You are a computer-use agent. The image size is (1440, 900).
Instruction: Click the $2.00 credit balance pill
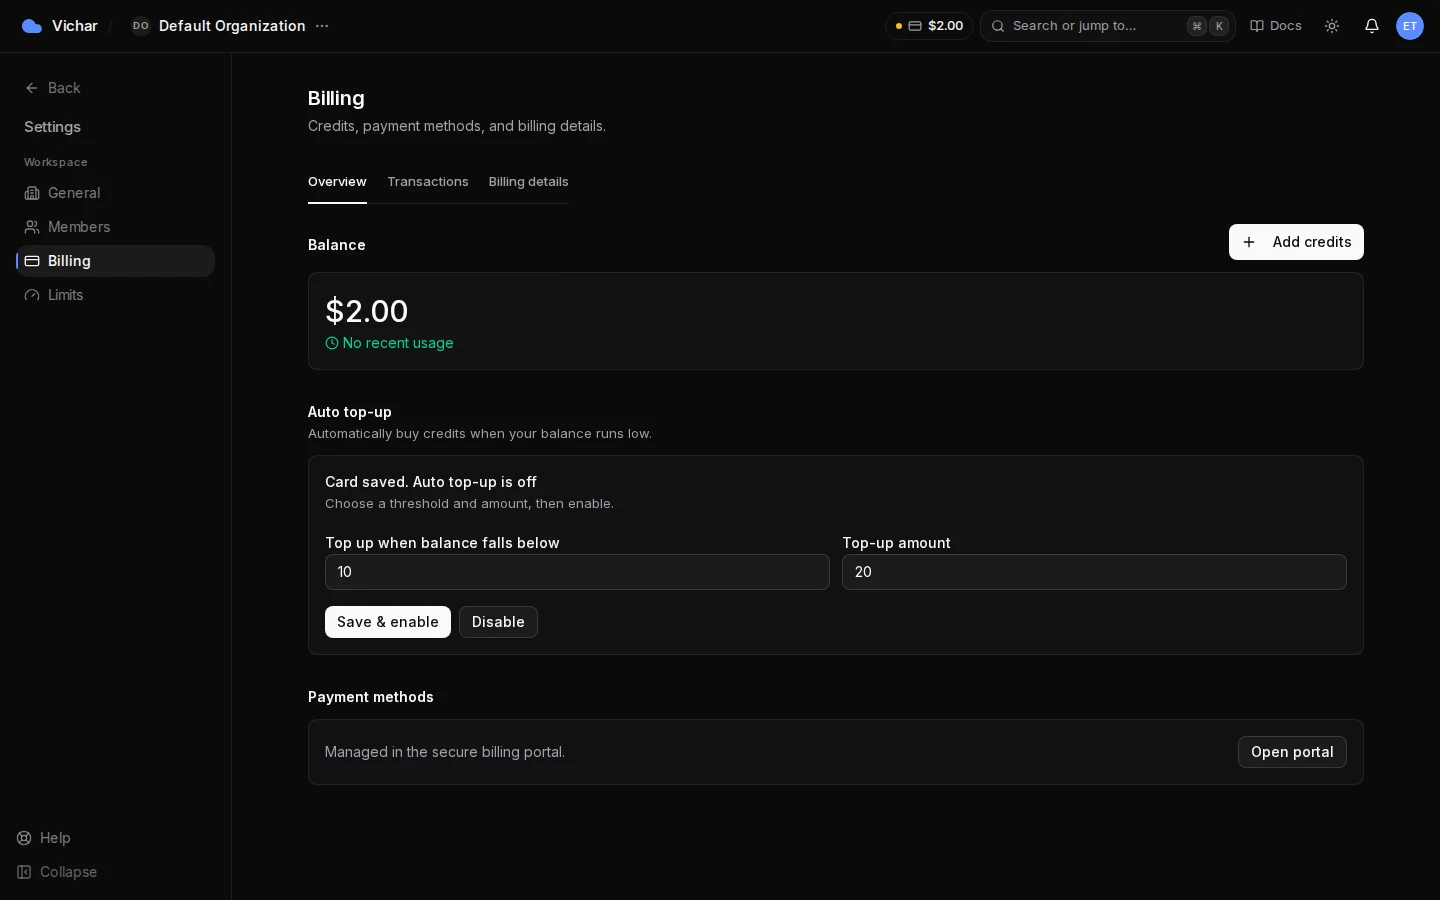pyautogui.click(x=929, y=26)
